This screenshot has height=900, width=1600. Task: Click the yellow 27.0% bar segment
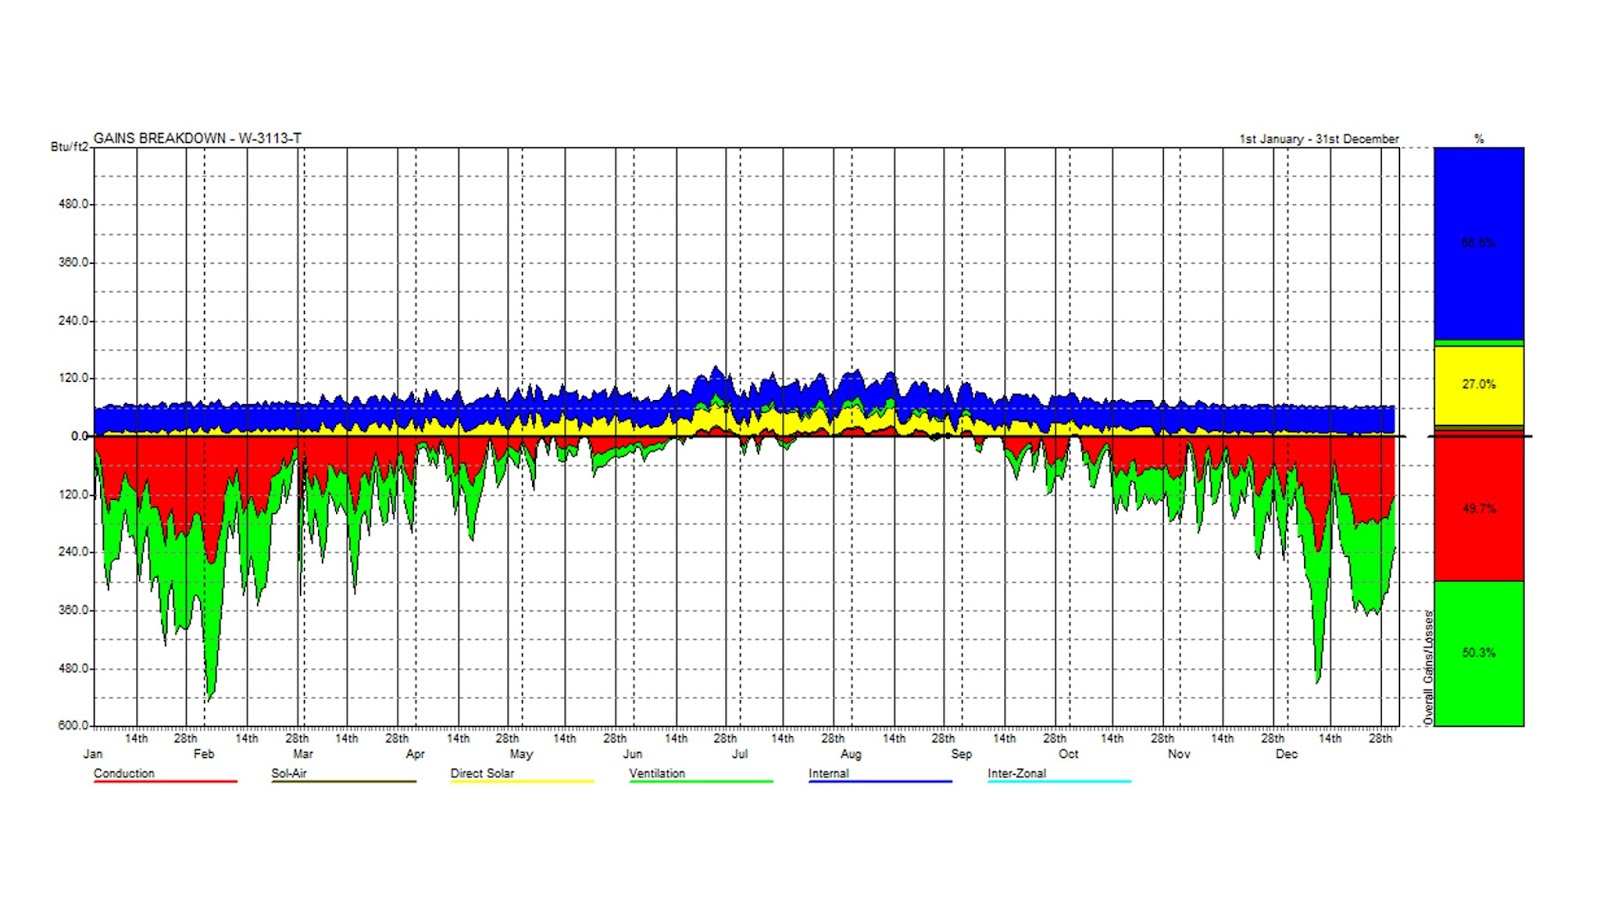1479,385
